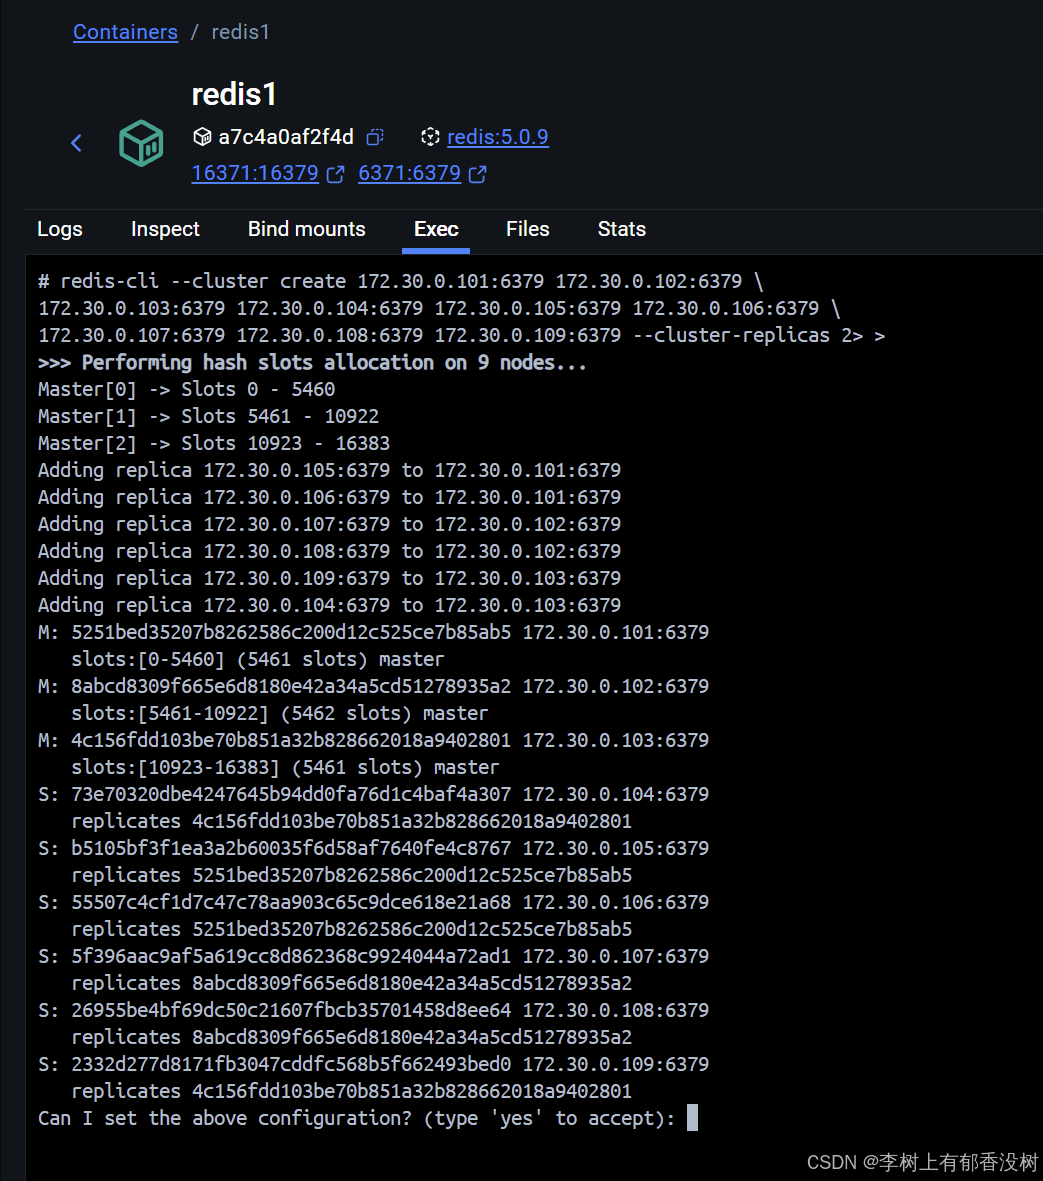Click 'slots:[10923-16383] (5461 slots) master' line
Screen dimensions: 1043x1181
point(285,767)
